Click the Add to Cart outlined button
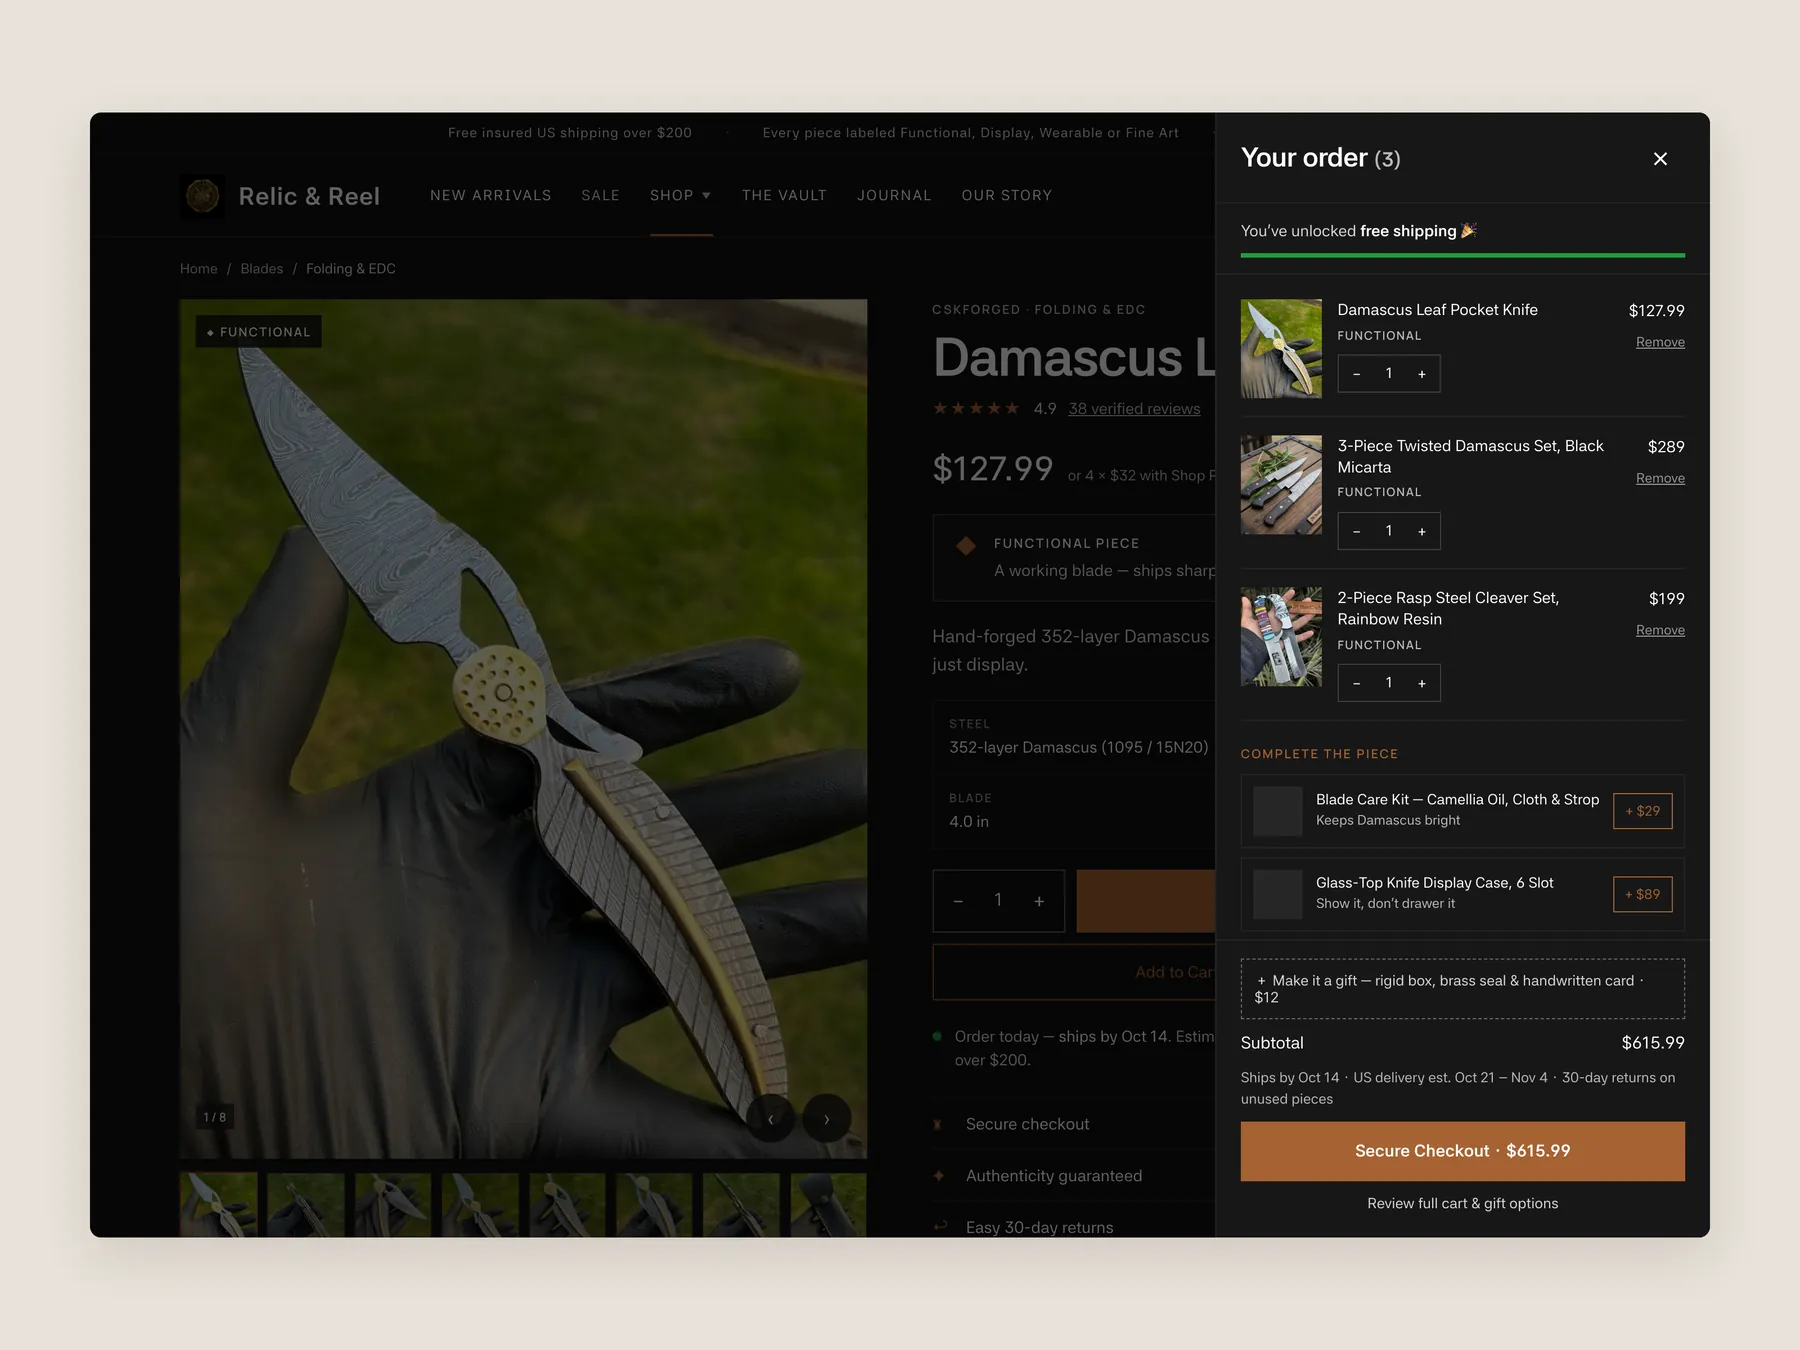The height and width of the screenshot is (1350, 1800). 1074,972
